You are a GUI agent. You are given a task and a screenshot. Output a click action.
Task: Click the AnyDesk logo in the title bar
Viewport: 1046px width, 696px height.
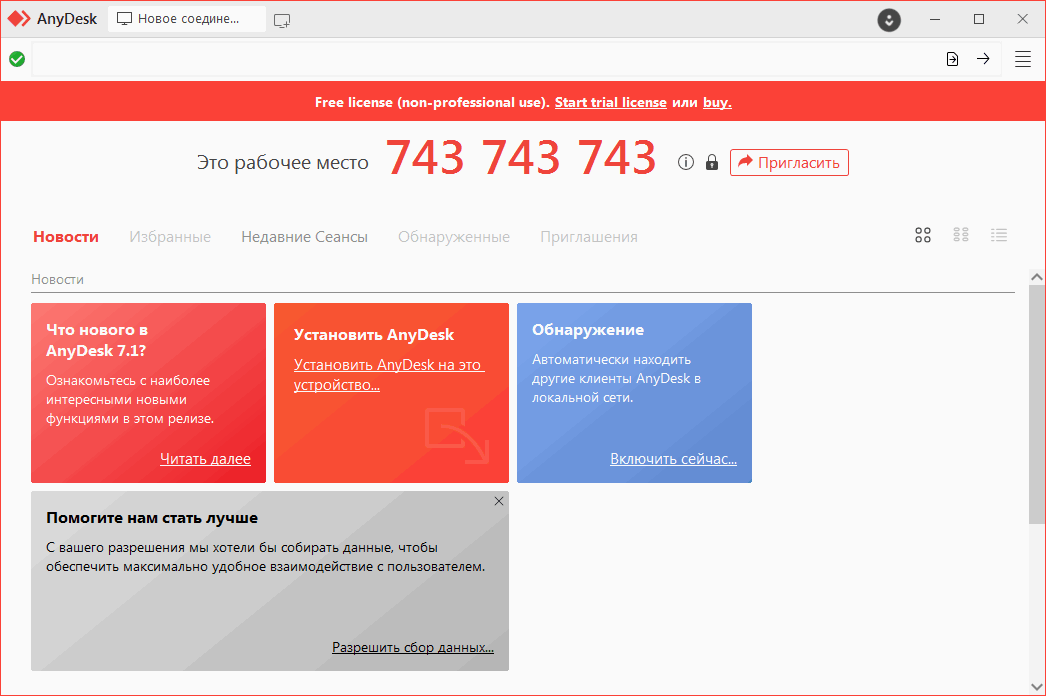point(19,19)
